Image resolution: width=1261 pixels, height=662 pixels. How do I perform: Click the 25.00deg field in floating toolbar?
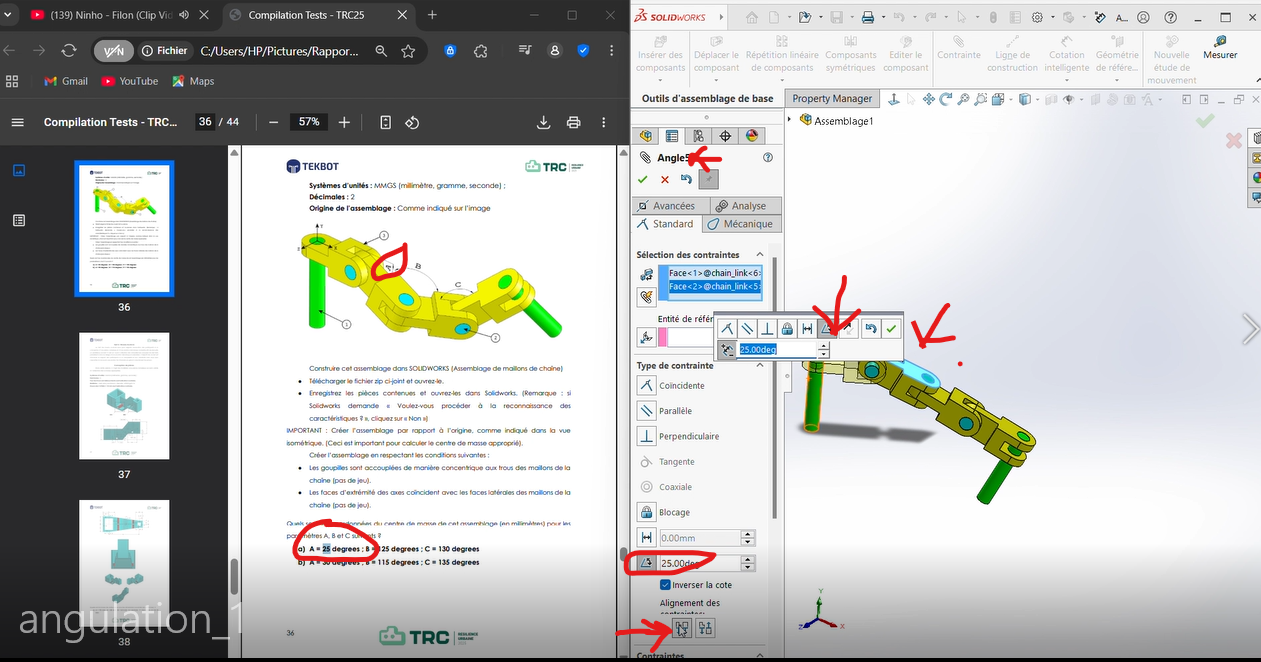777,349
